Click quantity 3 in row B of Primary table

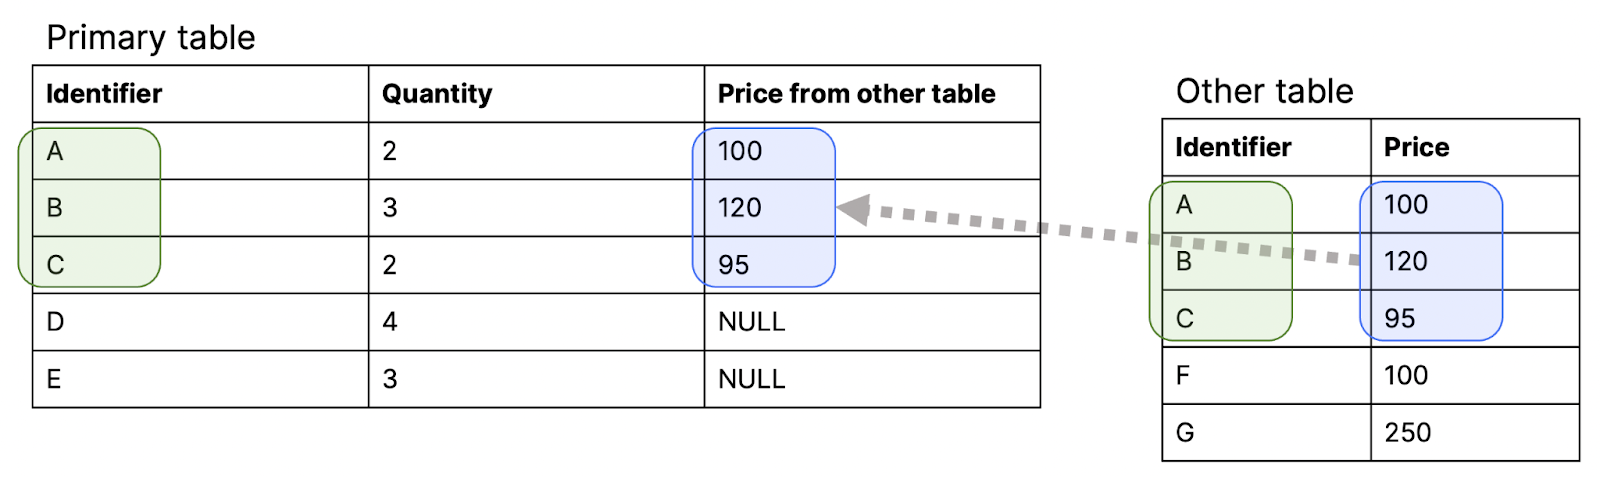pyautogui.click(x=390, y=208)
